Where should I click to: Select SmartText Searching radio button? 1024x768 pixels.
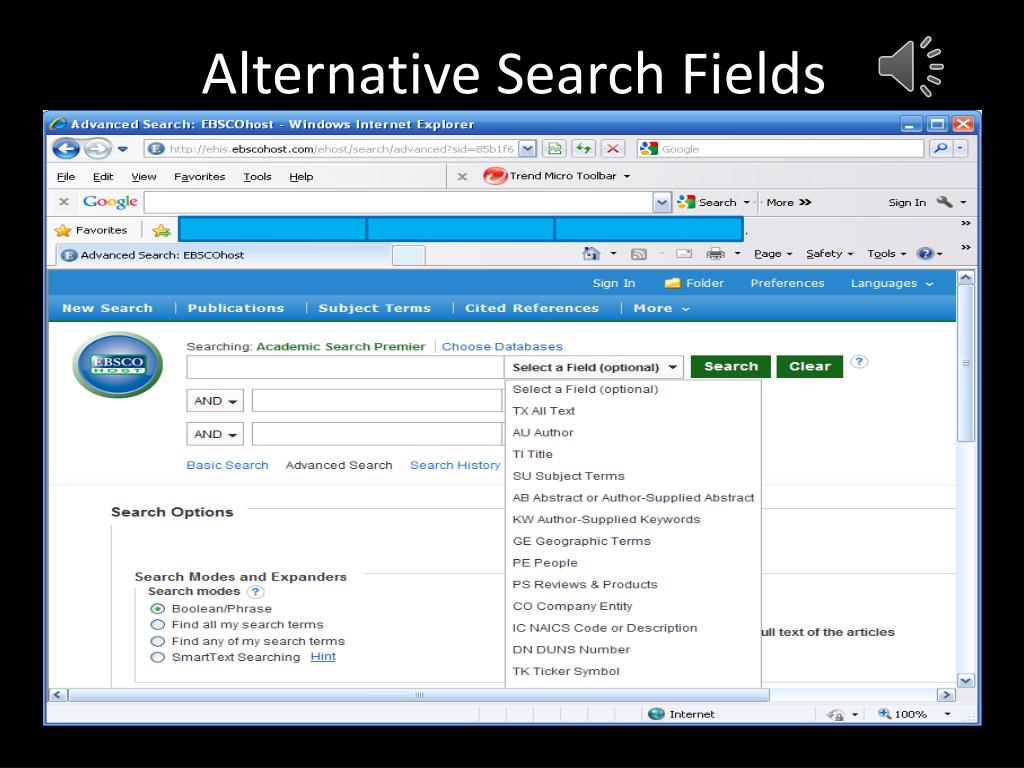pyautogui.click(x=157, y=658)
